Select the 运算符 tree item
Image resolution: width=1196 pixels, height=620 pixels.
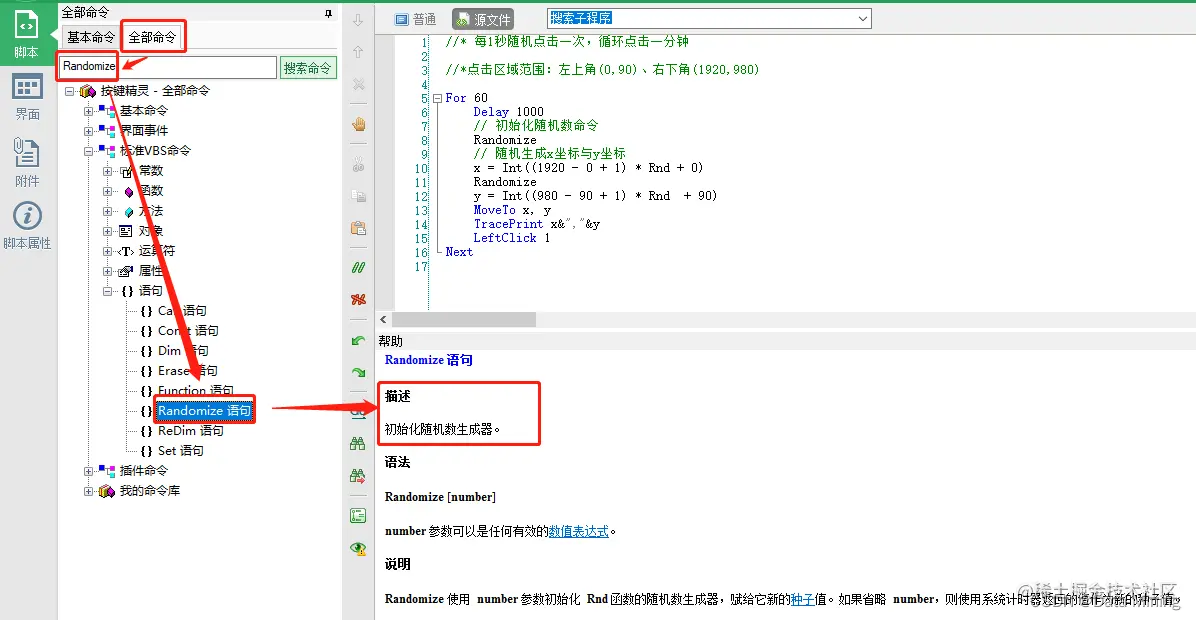pyautogui.click(x=156, y=251)
